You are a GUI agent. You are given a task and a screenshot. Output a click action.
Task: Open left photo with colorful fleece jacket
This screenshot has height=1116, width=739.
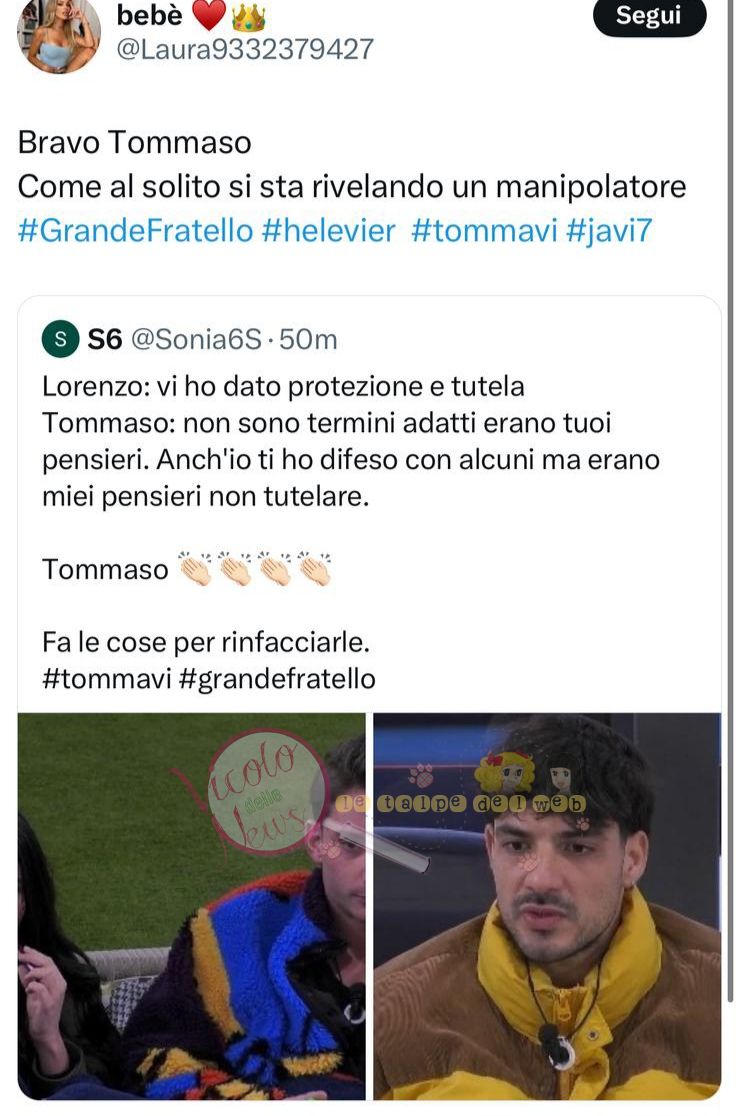tap(192, 906)
